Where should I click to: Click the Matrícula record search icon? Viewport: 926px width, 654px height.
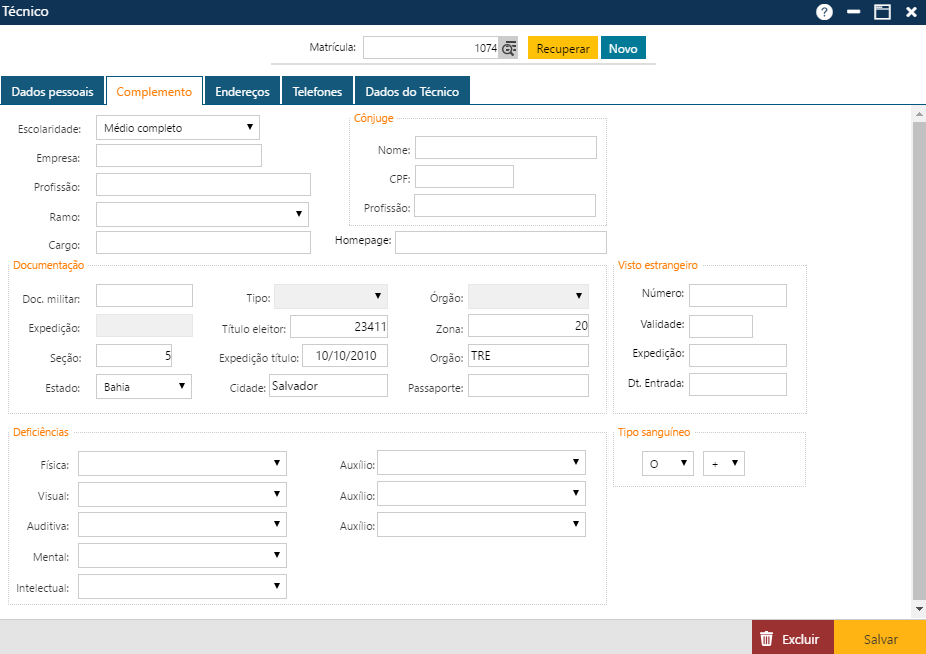click(509, 47)
